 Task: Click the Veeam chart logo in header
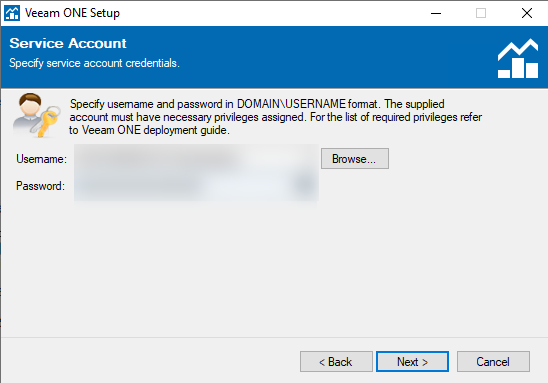pyautogui.click(x=518, y=58)
